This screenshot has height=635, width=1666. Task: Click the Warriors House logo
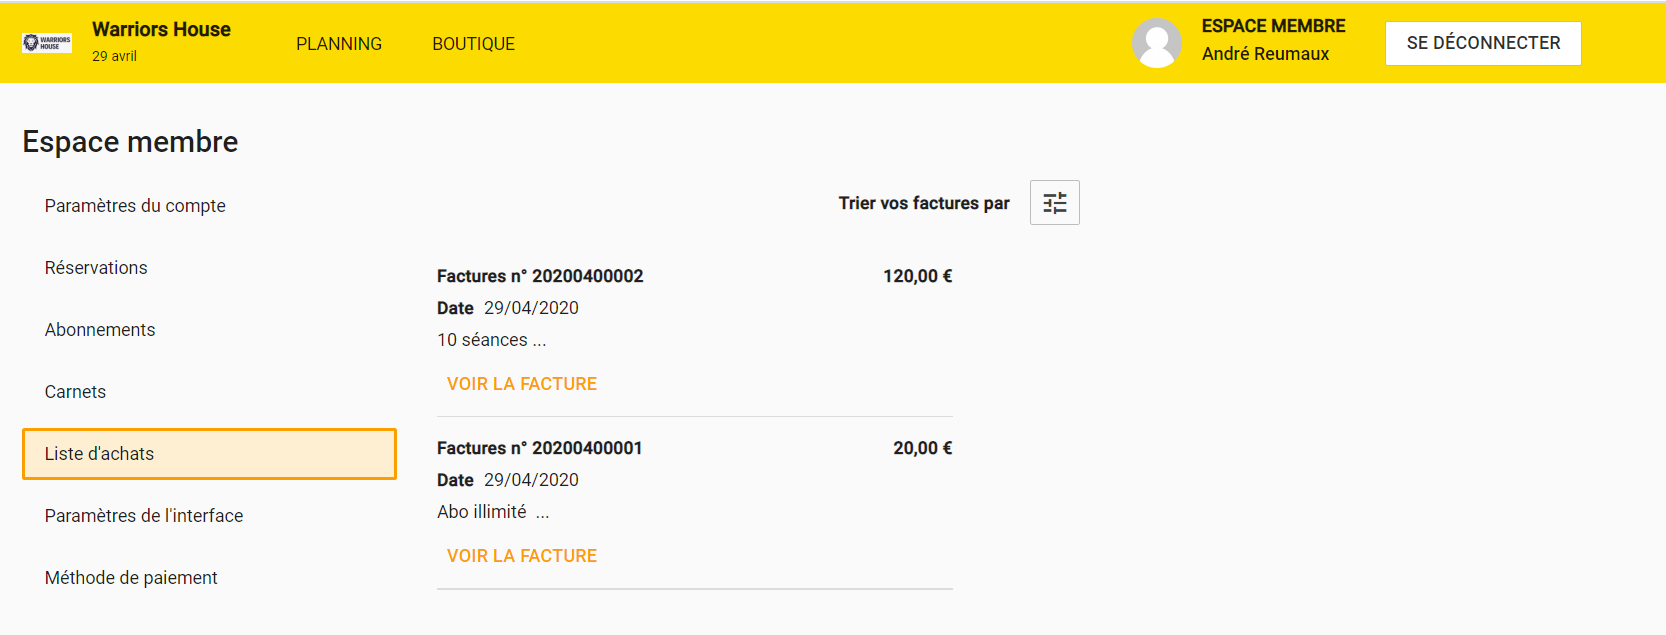pos(47,43)
